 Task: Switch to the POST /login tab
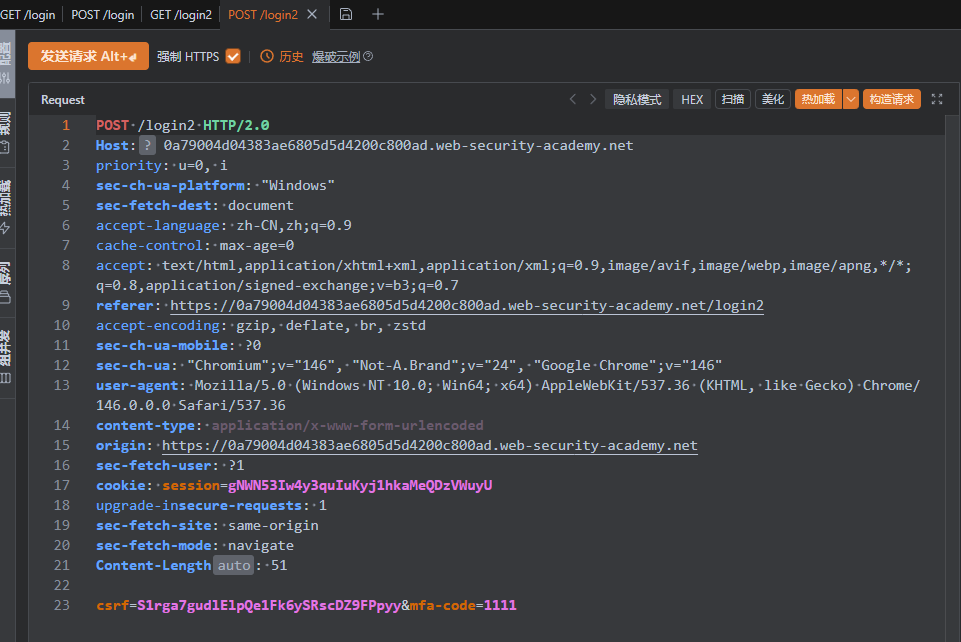pos(103,14)
